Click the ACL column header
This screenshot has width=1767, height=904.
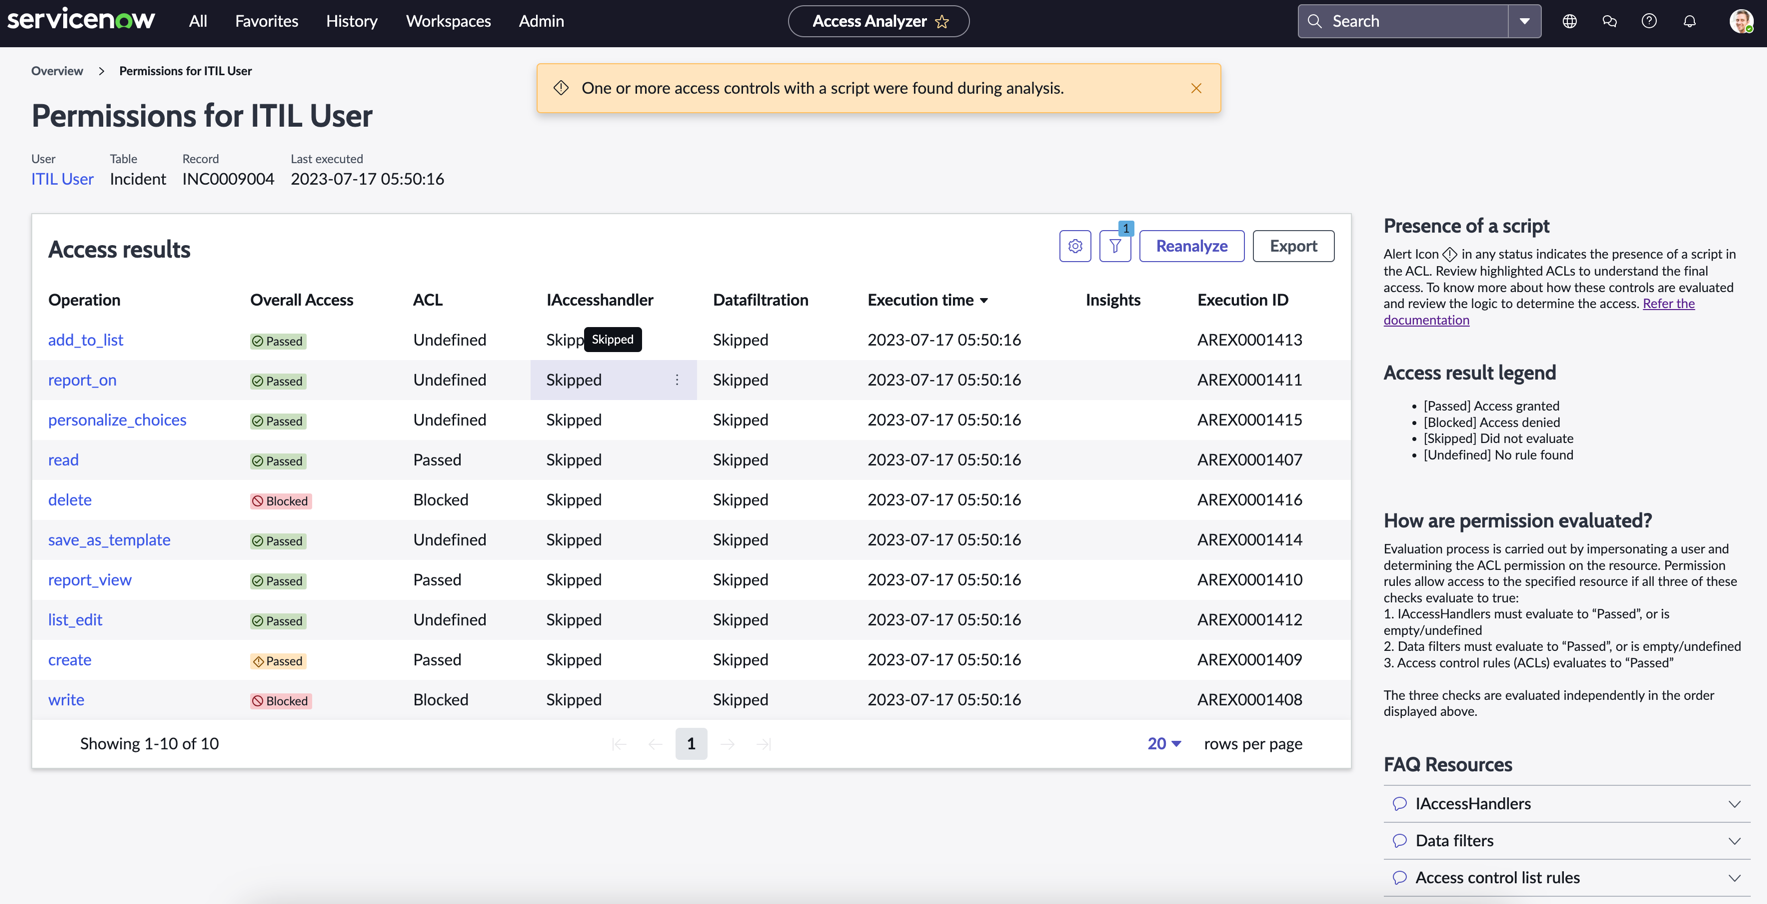(x=428, y=300)
